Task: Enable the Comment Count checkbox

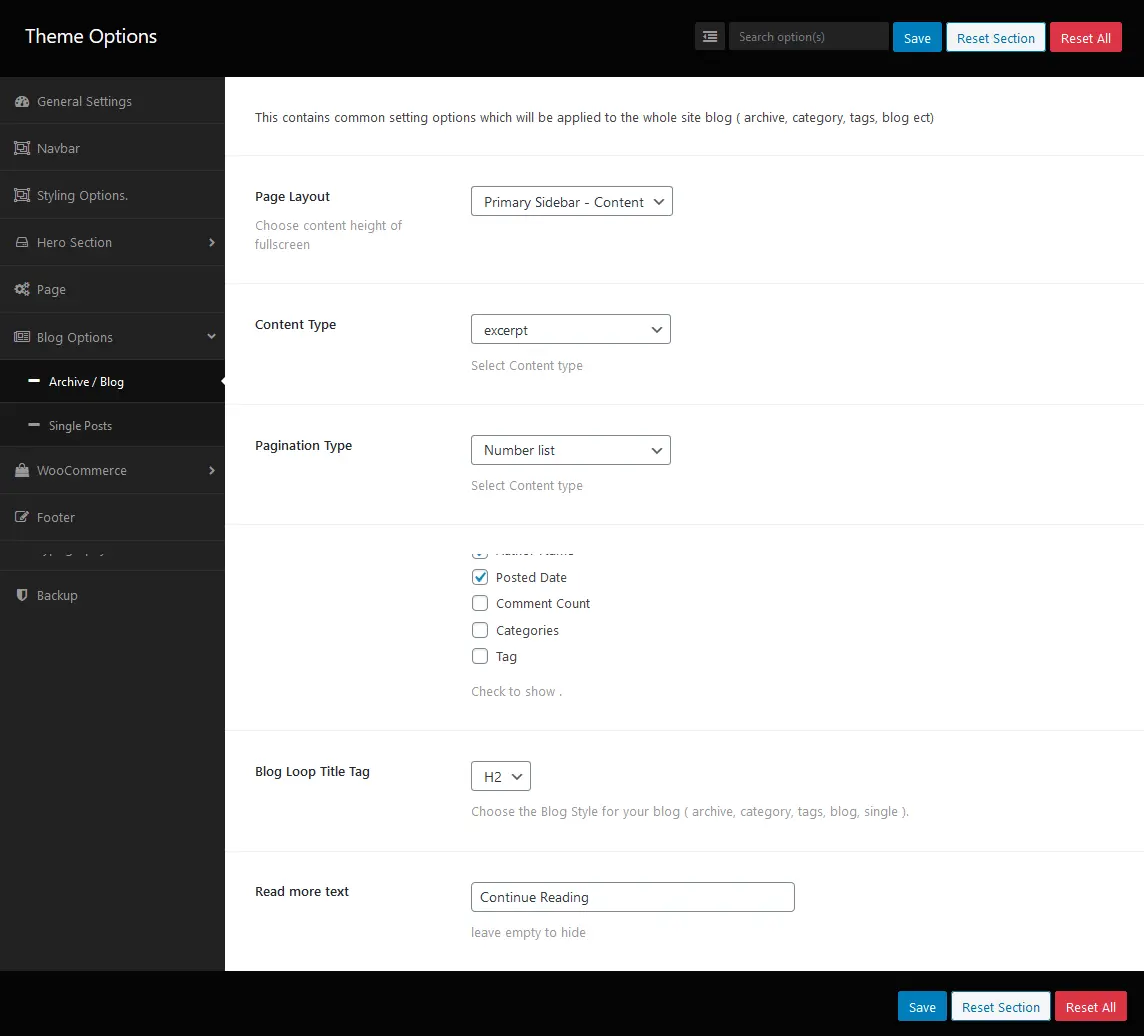Action: coord(479,603)
